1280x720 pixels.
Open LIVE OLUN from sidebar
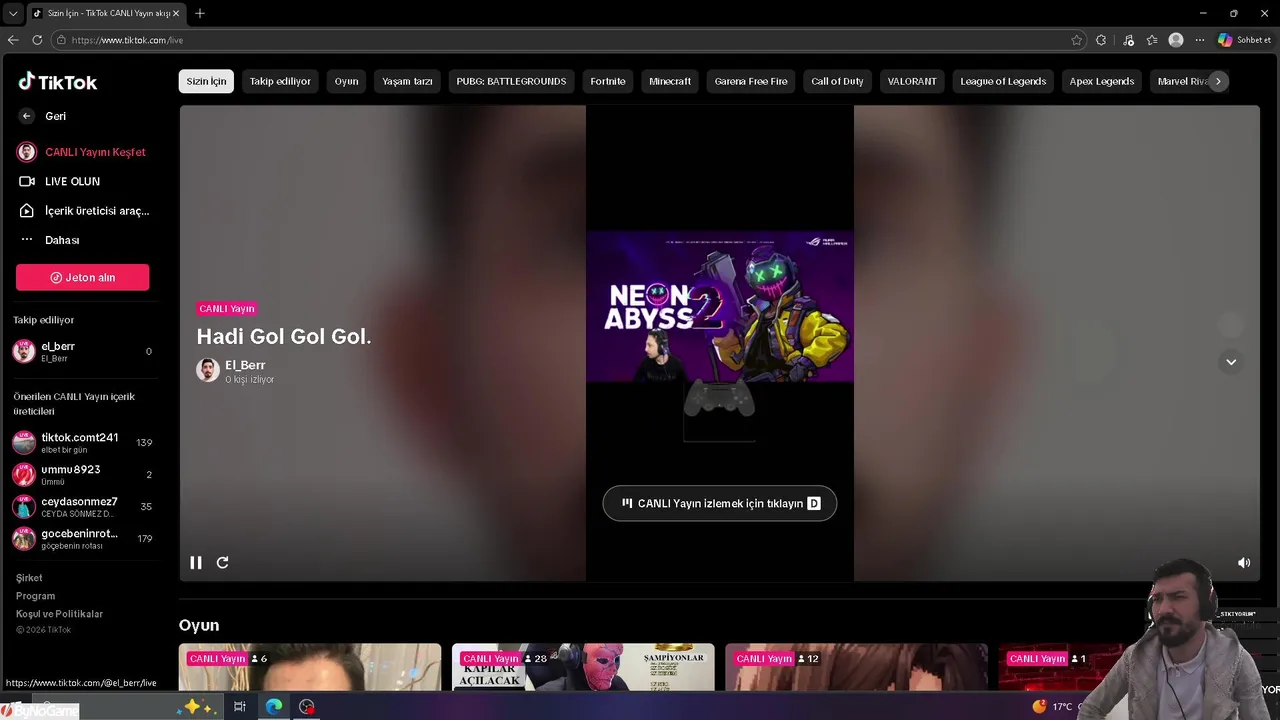[x=60, y=181]
